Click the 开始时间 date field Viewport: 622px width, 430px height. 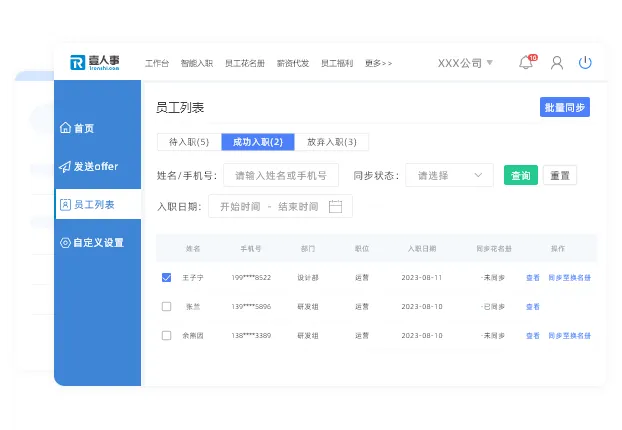240,207
